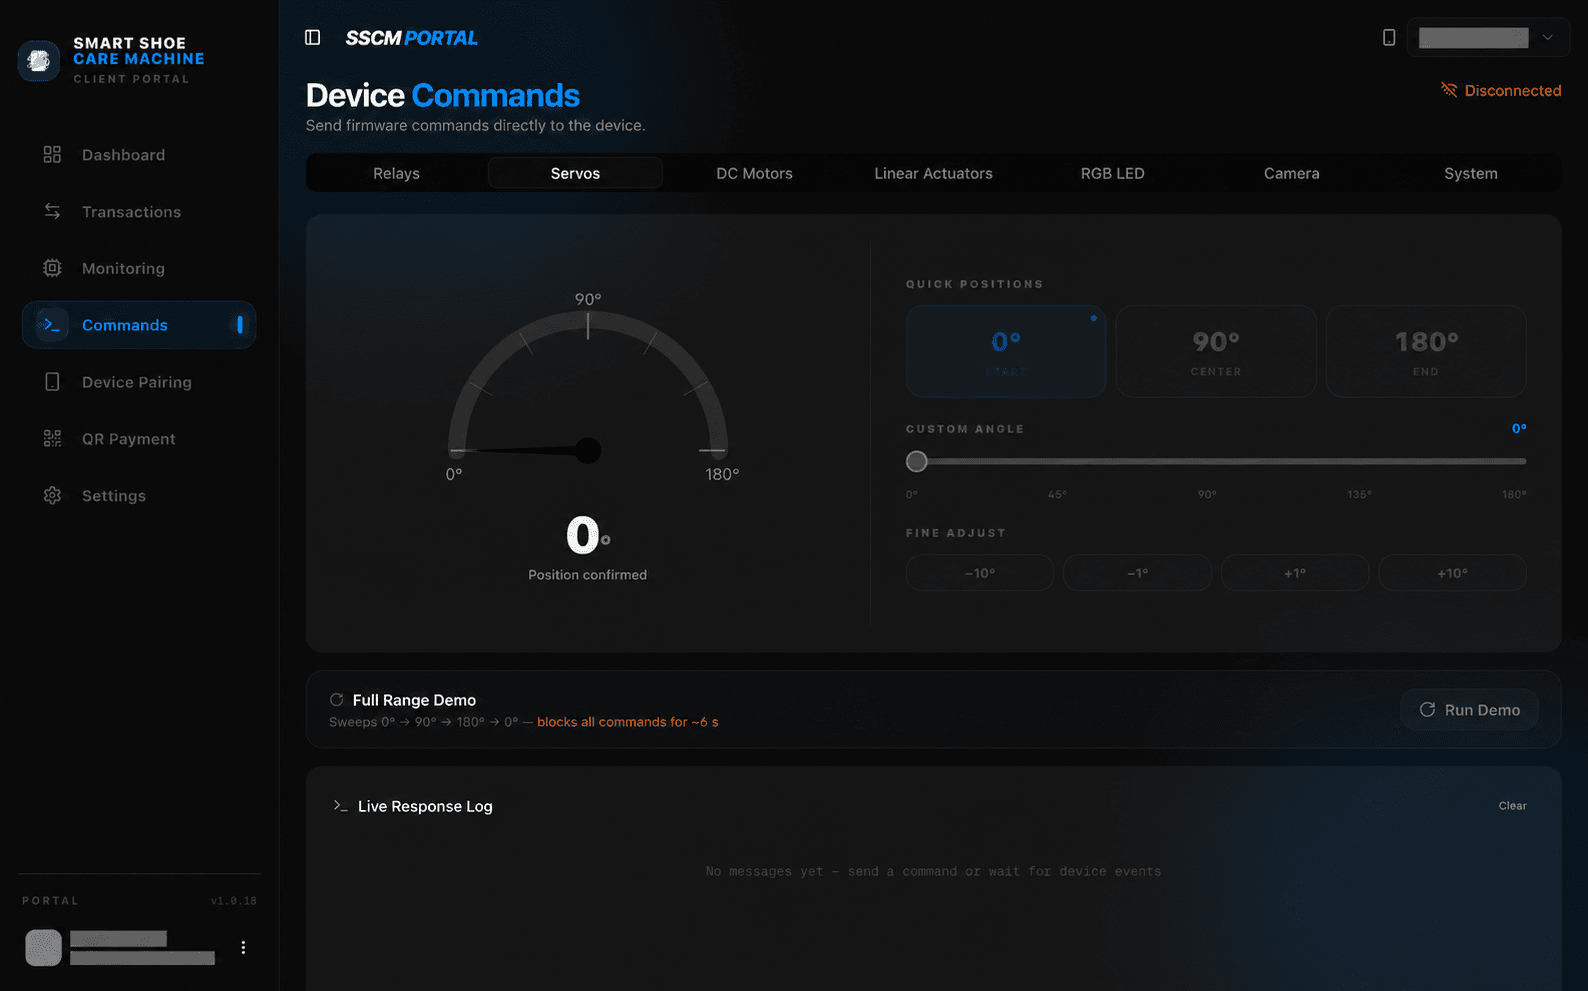The image size is (1588, 991).
Task: Click the custom angle slider handle
Action: pos(916,461)
